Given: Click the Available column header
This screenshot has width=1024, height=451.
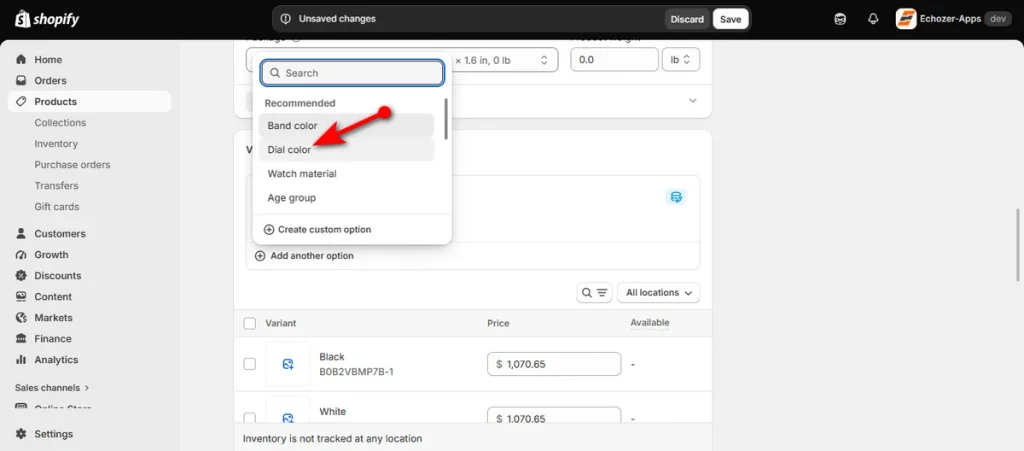Looking at the screenshot, I should pyautogui.click(x=650, y=323).
